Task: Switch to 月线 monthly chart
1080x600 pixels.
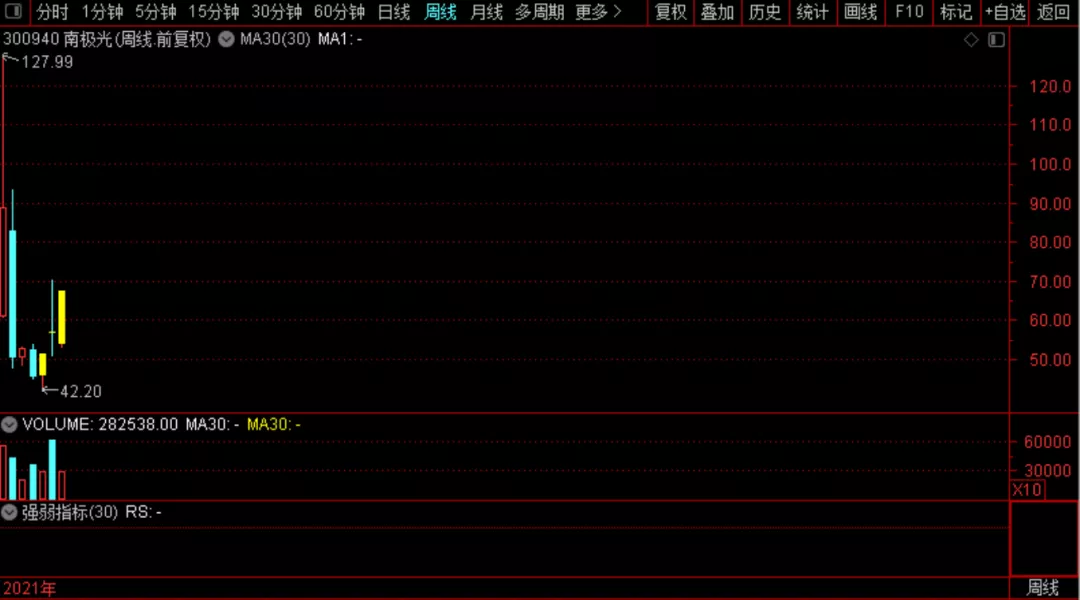Action: [x=486, y=12]
